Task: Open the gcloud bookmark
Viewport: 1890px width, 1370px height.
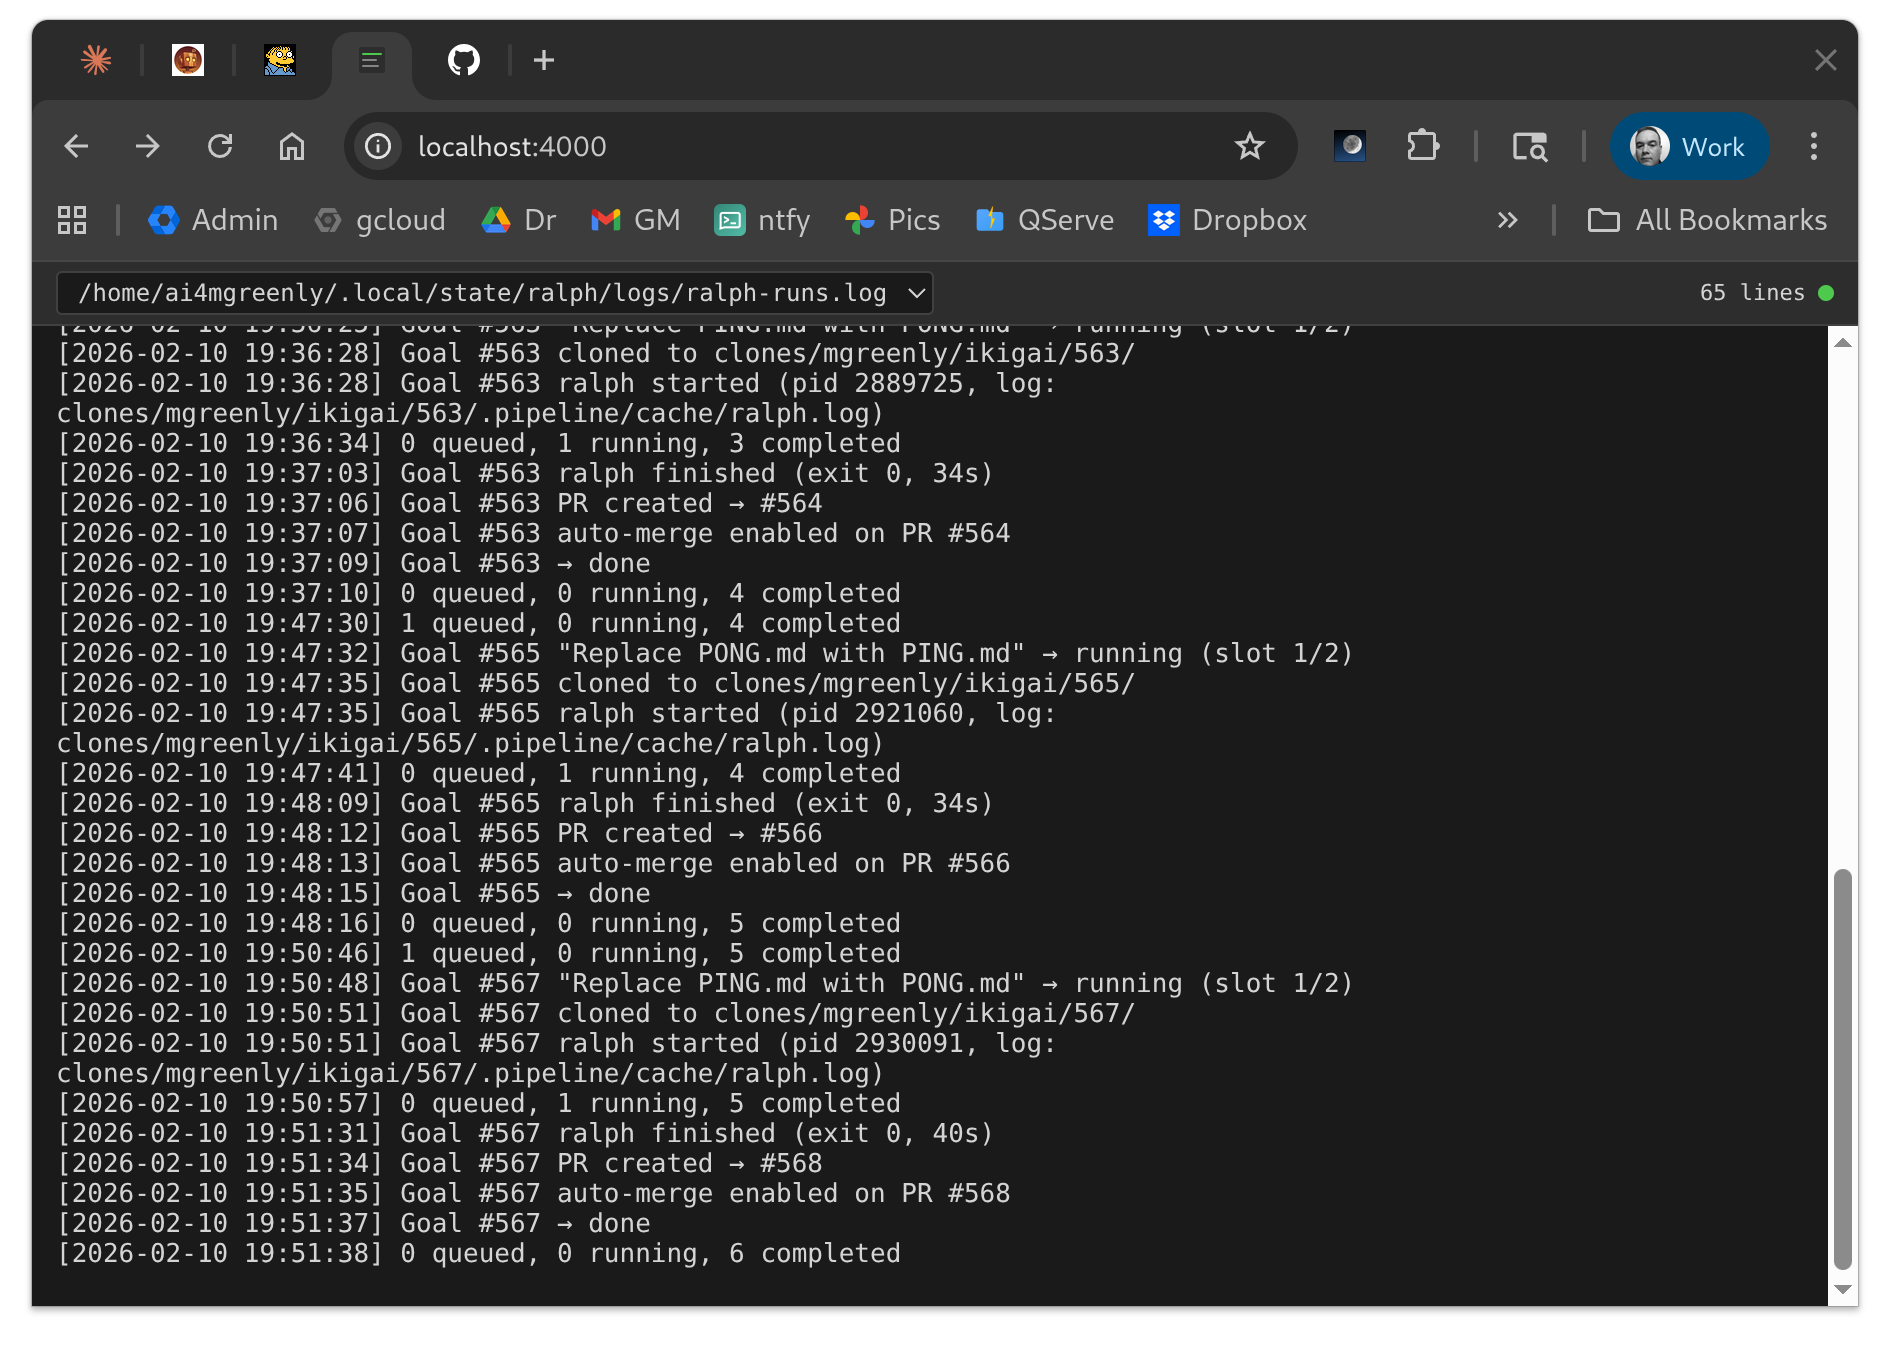Action: [380, 220]
